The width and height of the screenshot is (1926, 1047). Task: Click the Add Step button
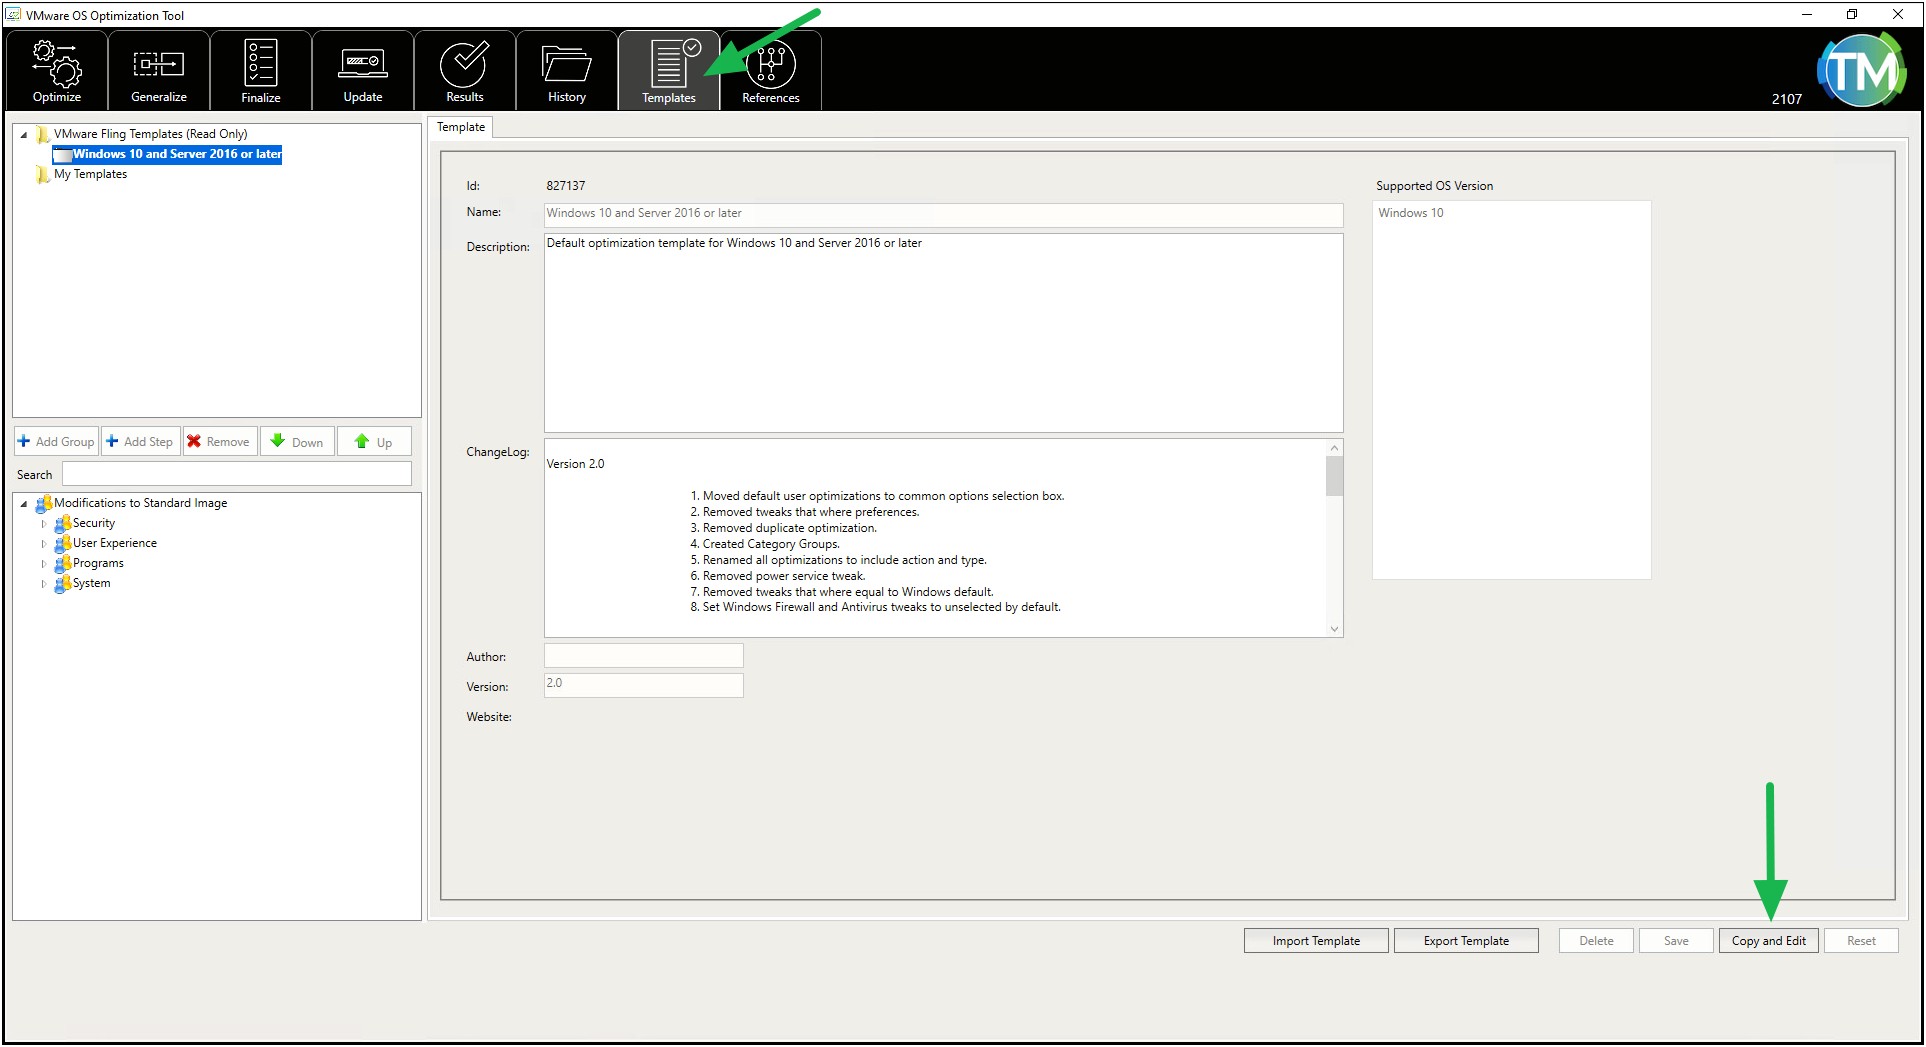tap(140, 441)
